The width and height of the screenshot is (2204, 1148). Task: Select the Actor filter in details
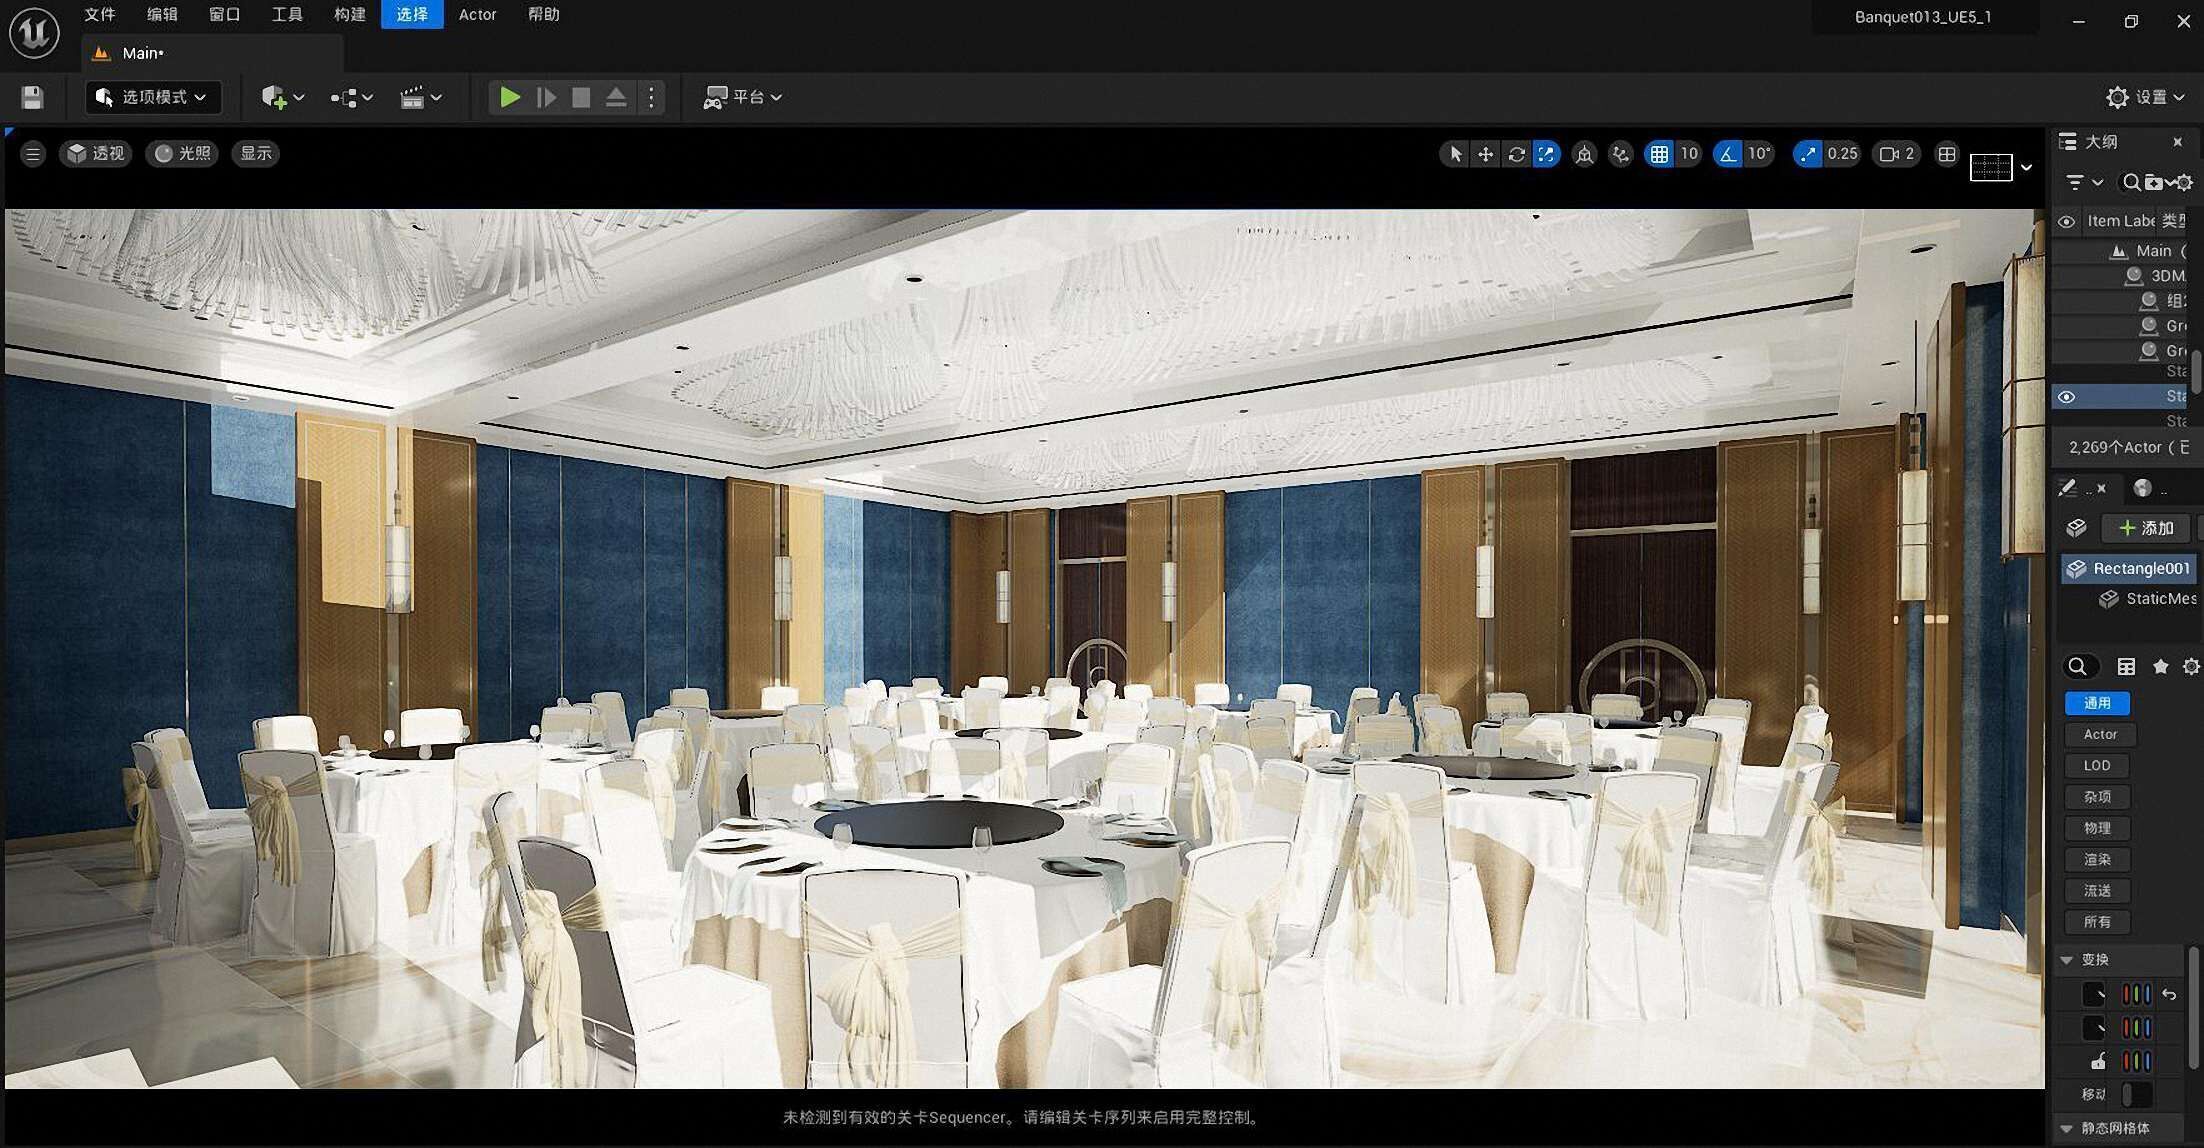[2100, 734]
